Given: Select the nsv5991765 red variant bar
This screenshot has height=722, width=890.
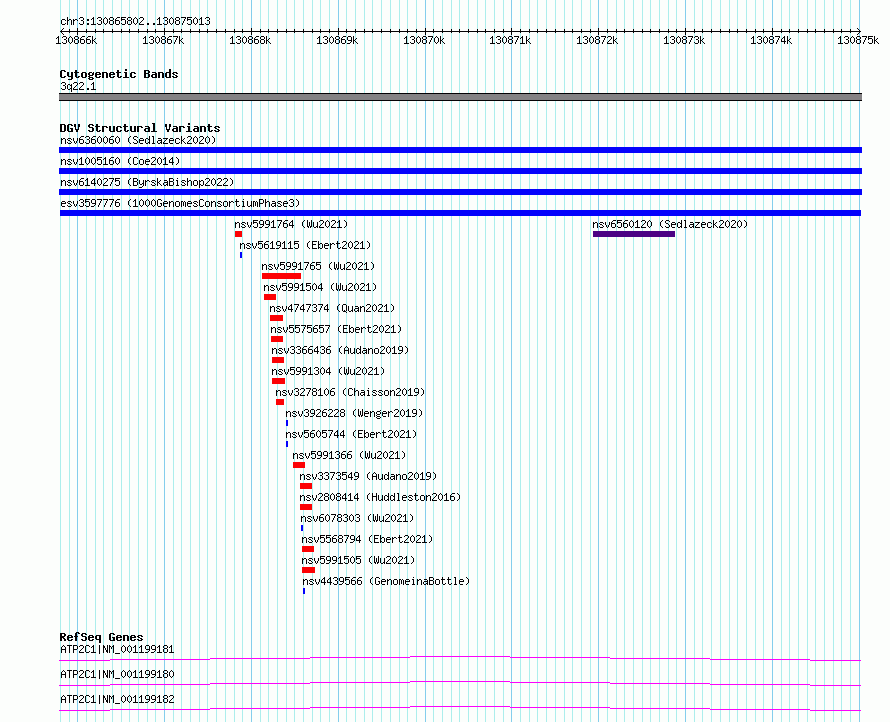Looking at the screenshot, I should click(x=282, y=276).
